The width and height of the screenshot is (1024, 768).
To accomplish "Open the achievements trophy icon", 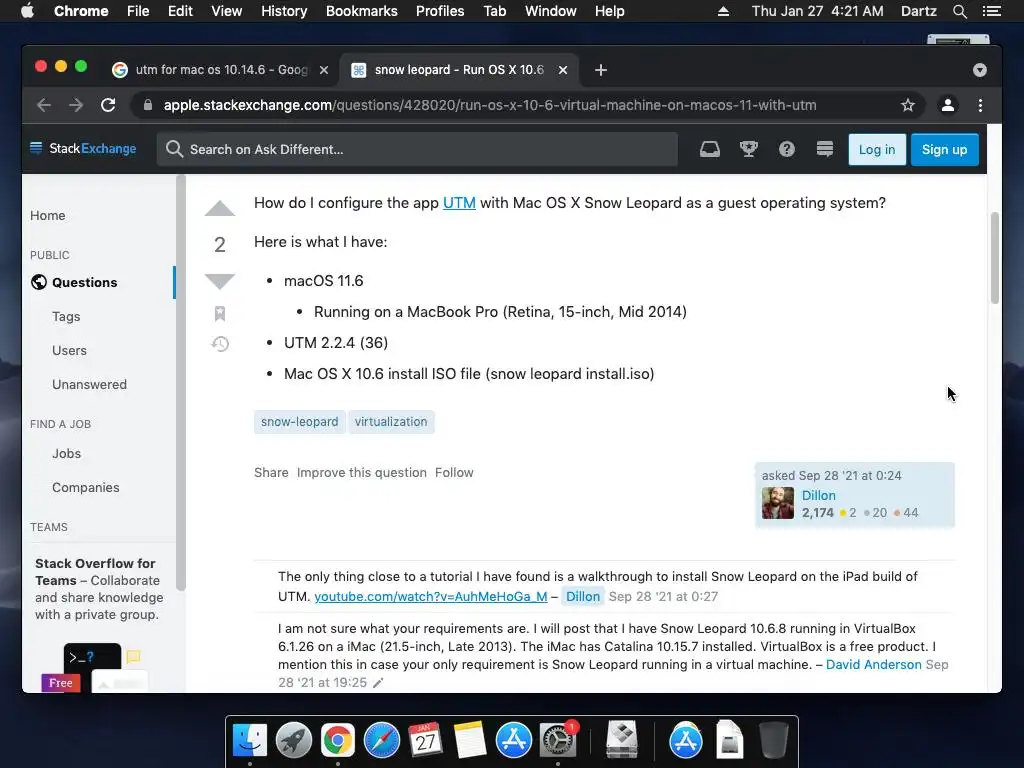I will point(748,150).
